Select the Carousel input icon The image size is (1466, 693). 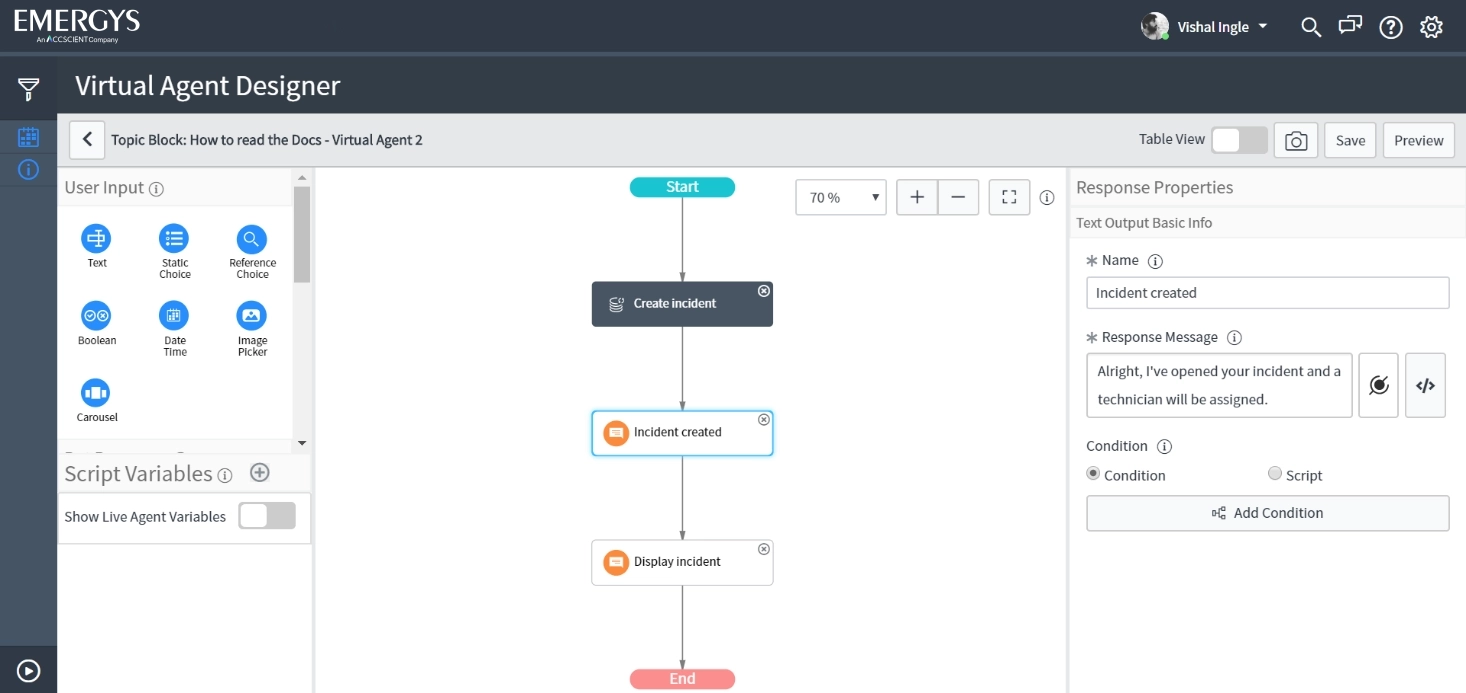tap(96, 393)
